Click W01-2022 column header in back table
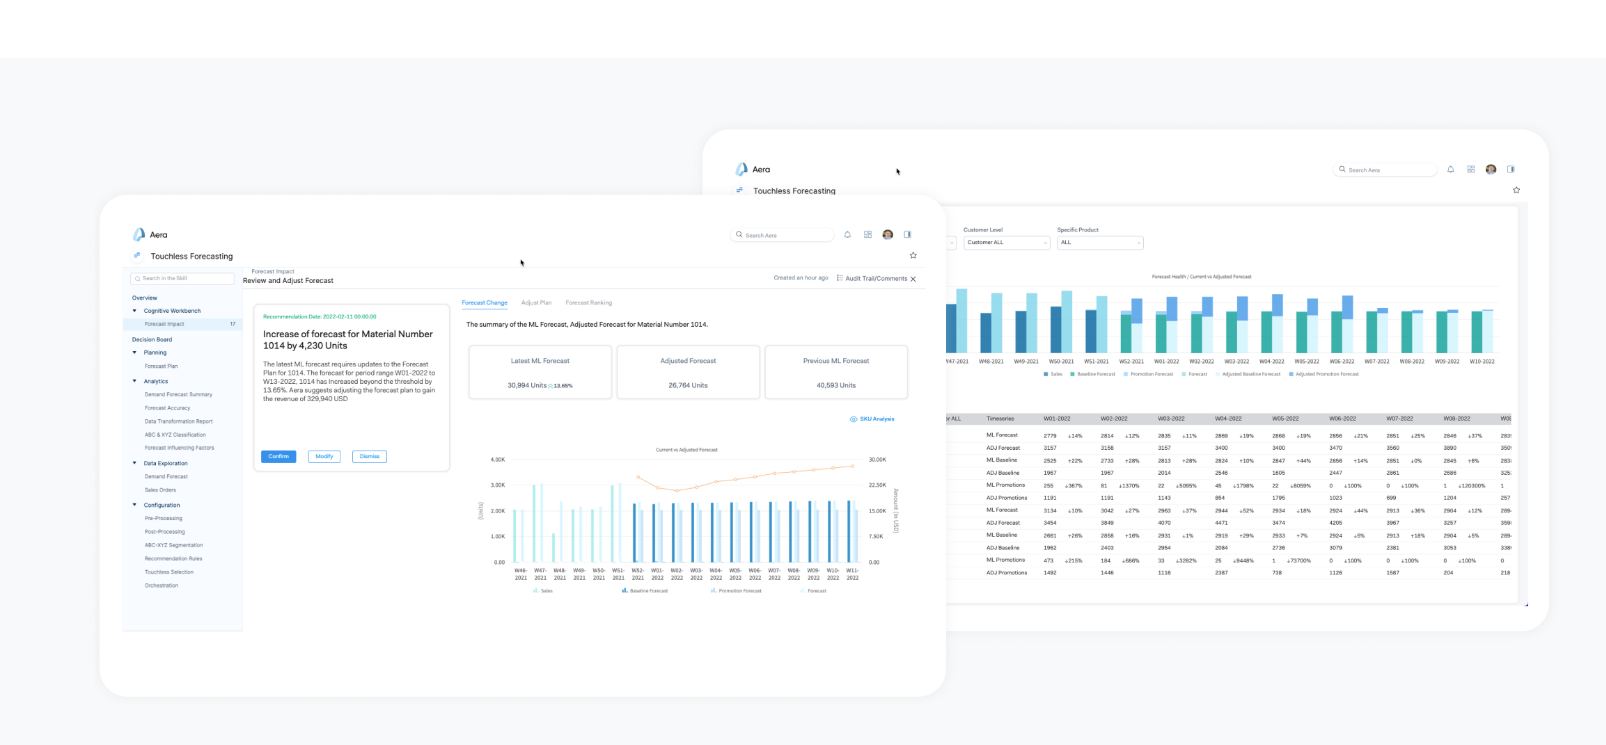Image resolution: width=1606 pixels, height=745 pixels. click(1057, 419)
